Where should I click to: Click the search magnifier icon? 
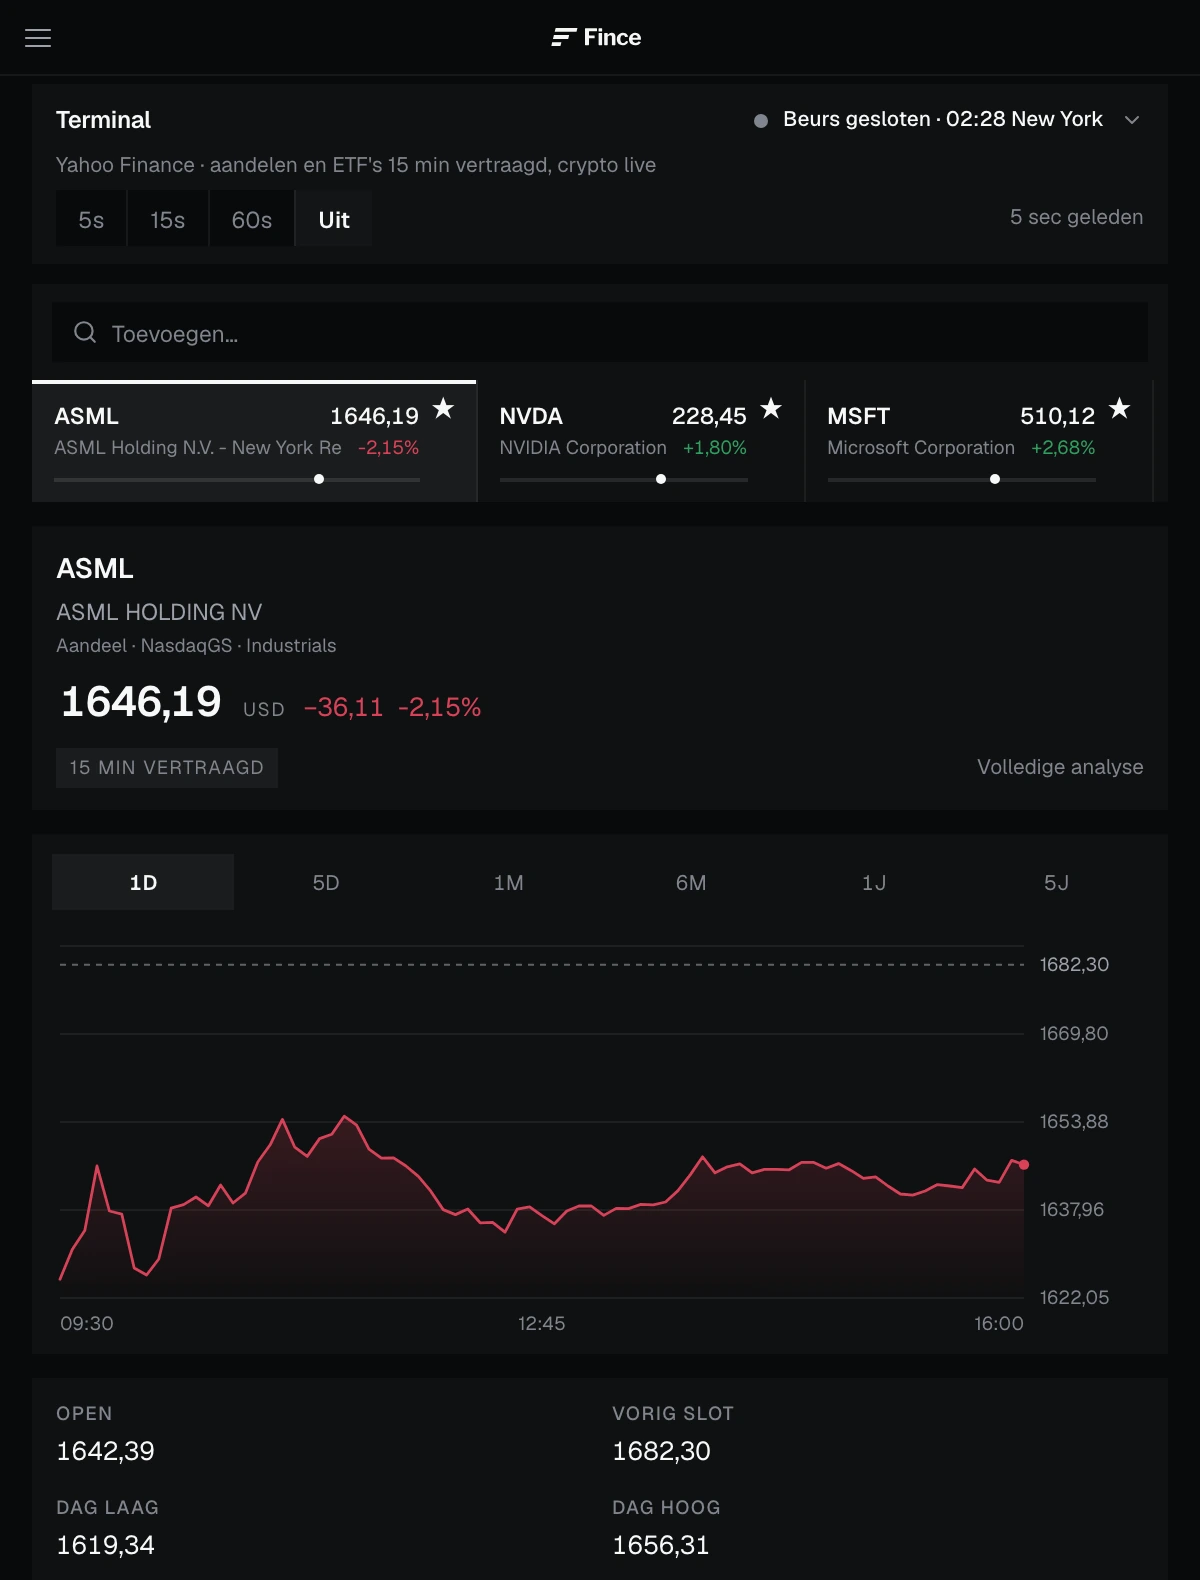point(85,332)
